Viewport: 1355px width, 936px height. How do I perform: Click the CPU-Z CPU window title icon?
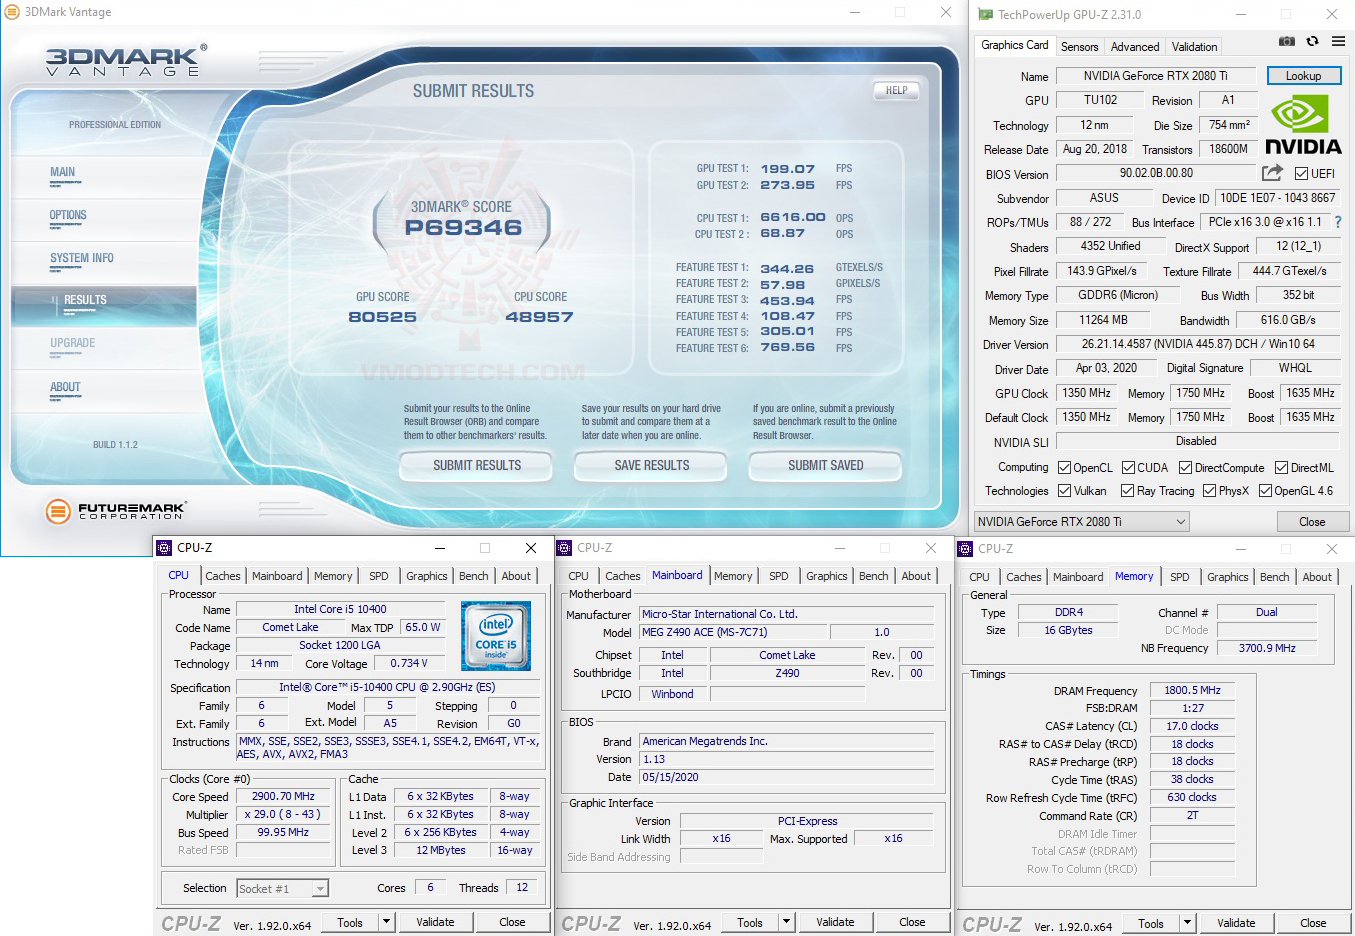(x=165, y=548)
